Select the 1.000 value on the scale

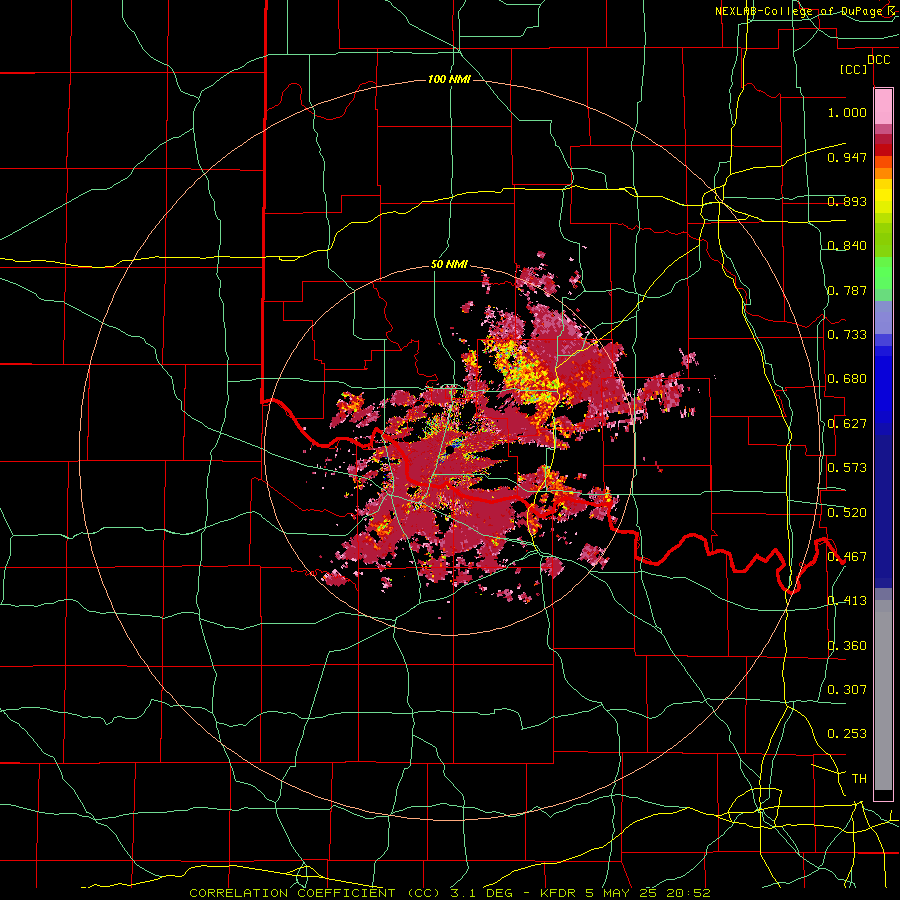pyautogui.click(x=847, y=112)
